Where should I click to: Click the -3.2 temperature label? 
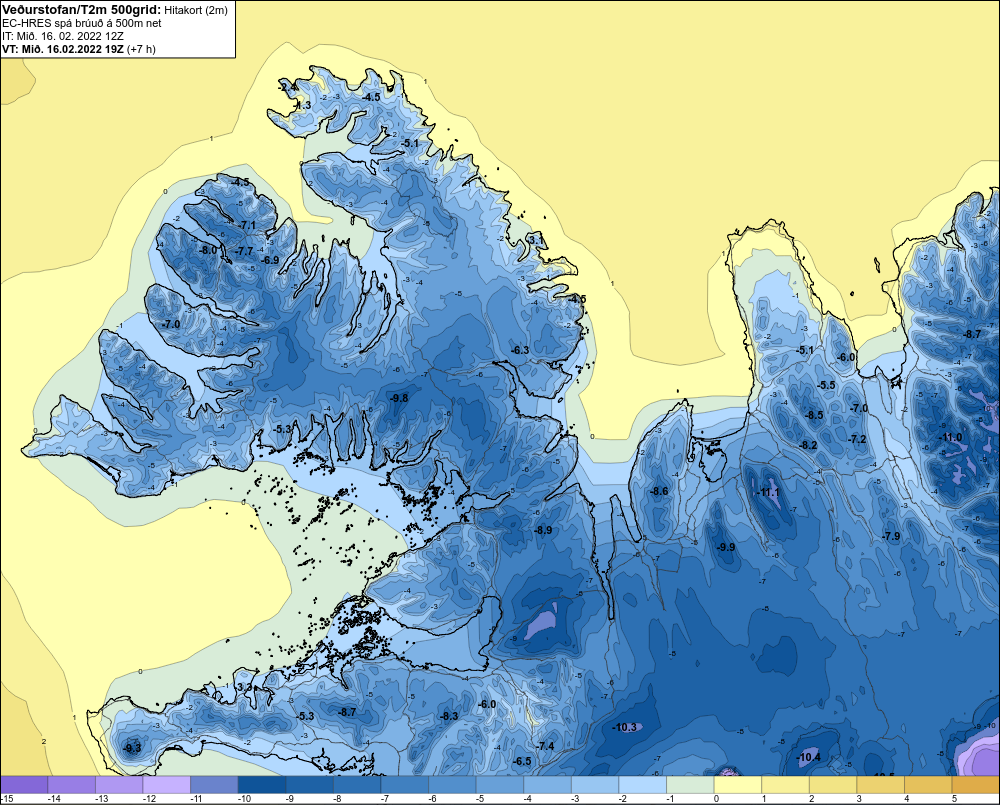coord(243,687)
